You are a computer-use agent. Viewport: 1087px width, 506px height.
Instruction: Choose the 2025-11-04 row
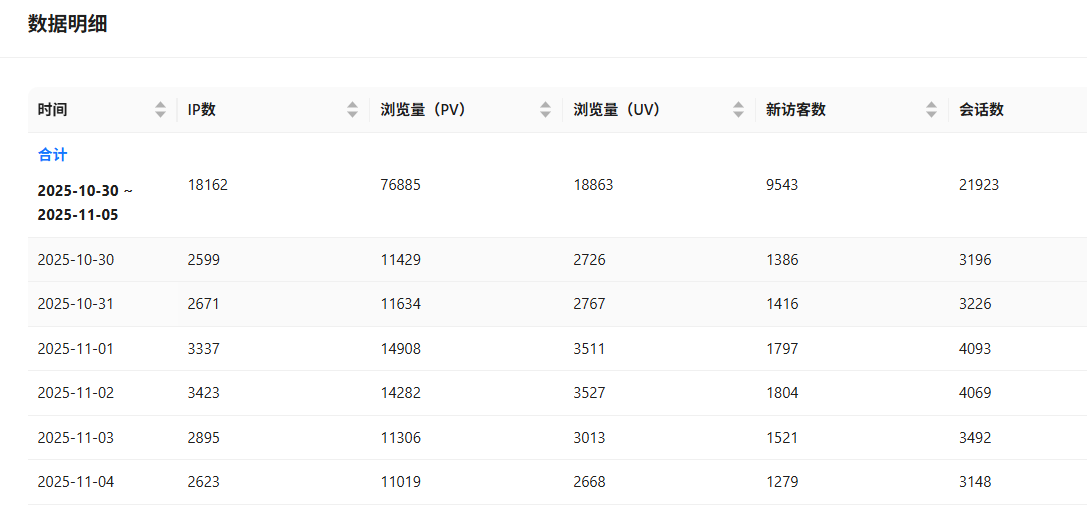(x=76, y=482)
